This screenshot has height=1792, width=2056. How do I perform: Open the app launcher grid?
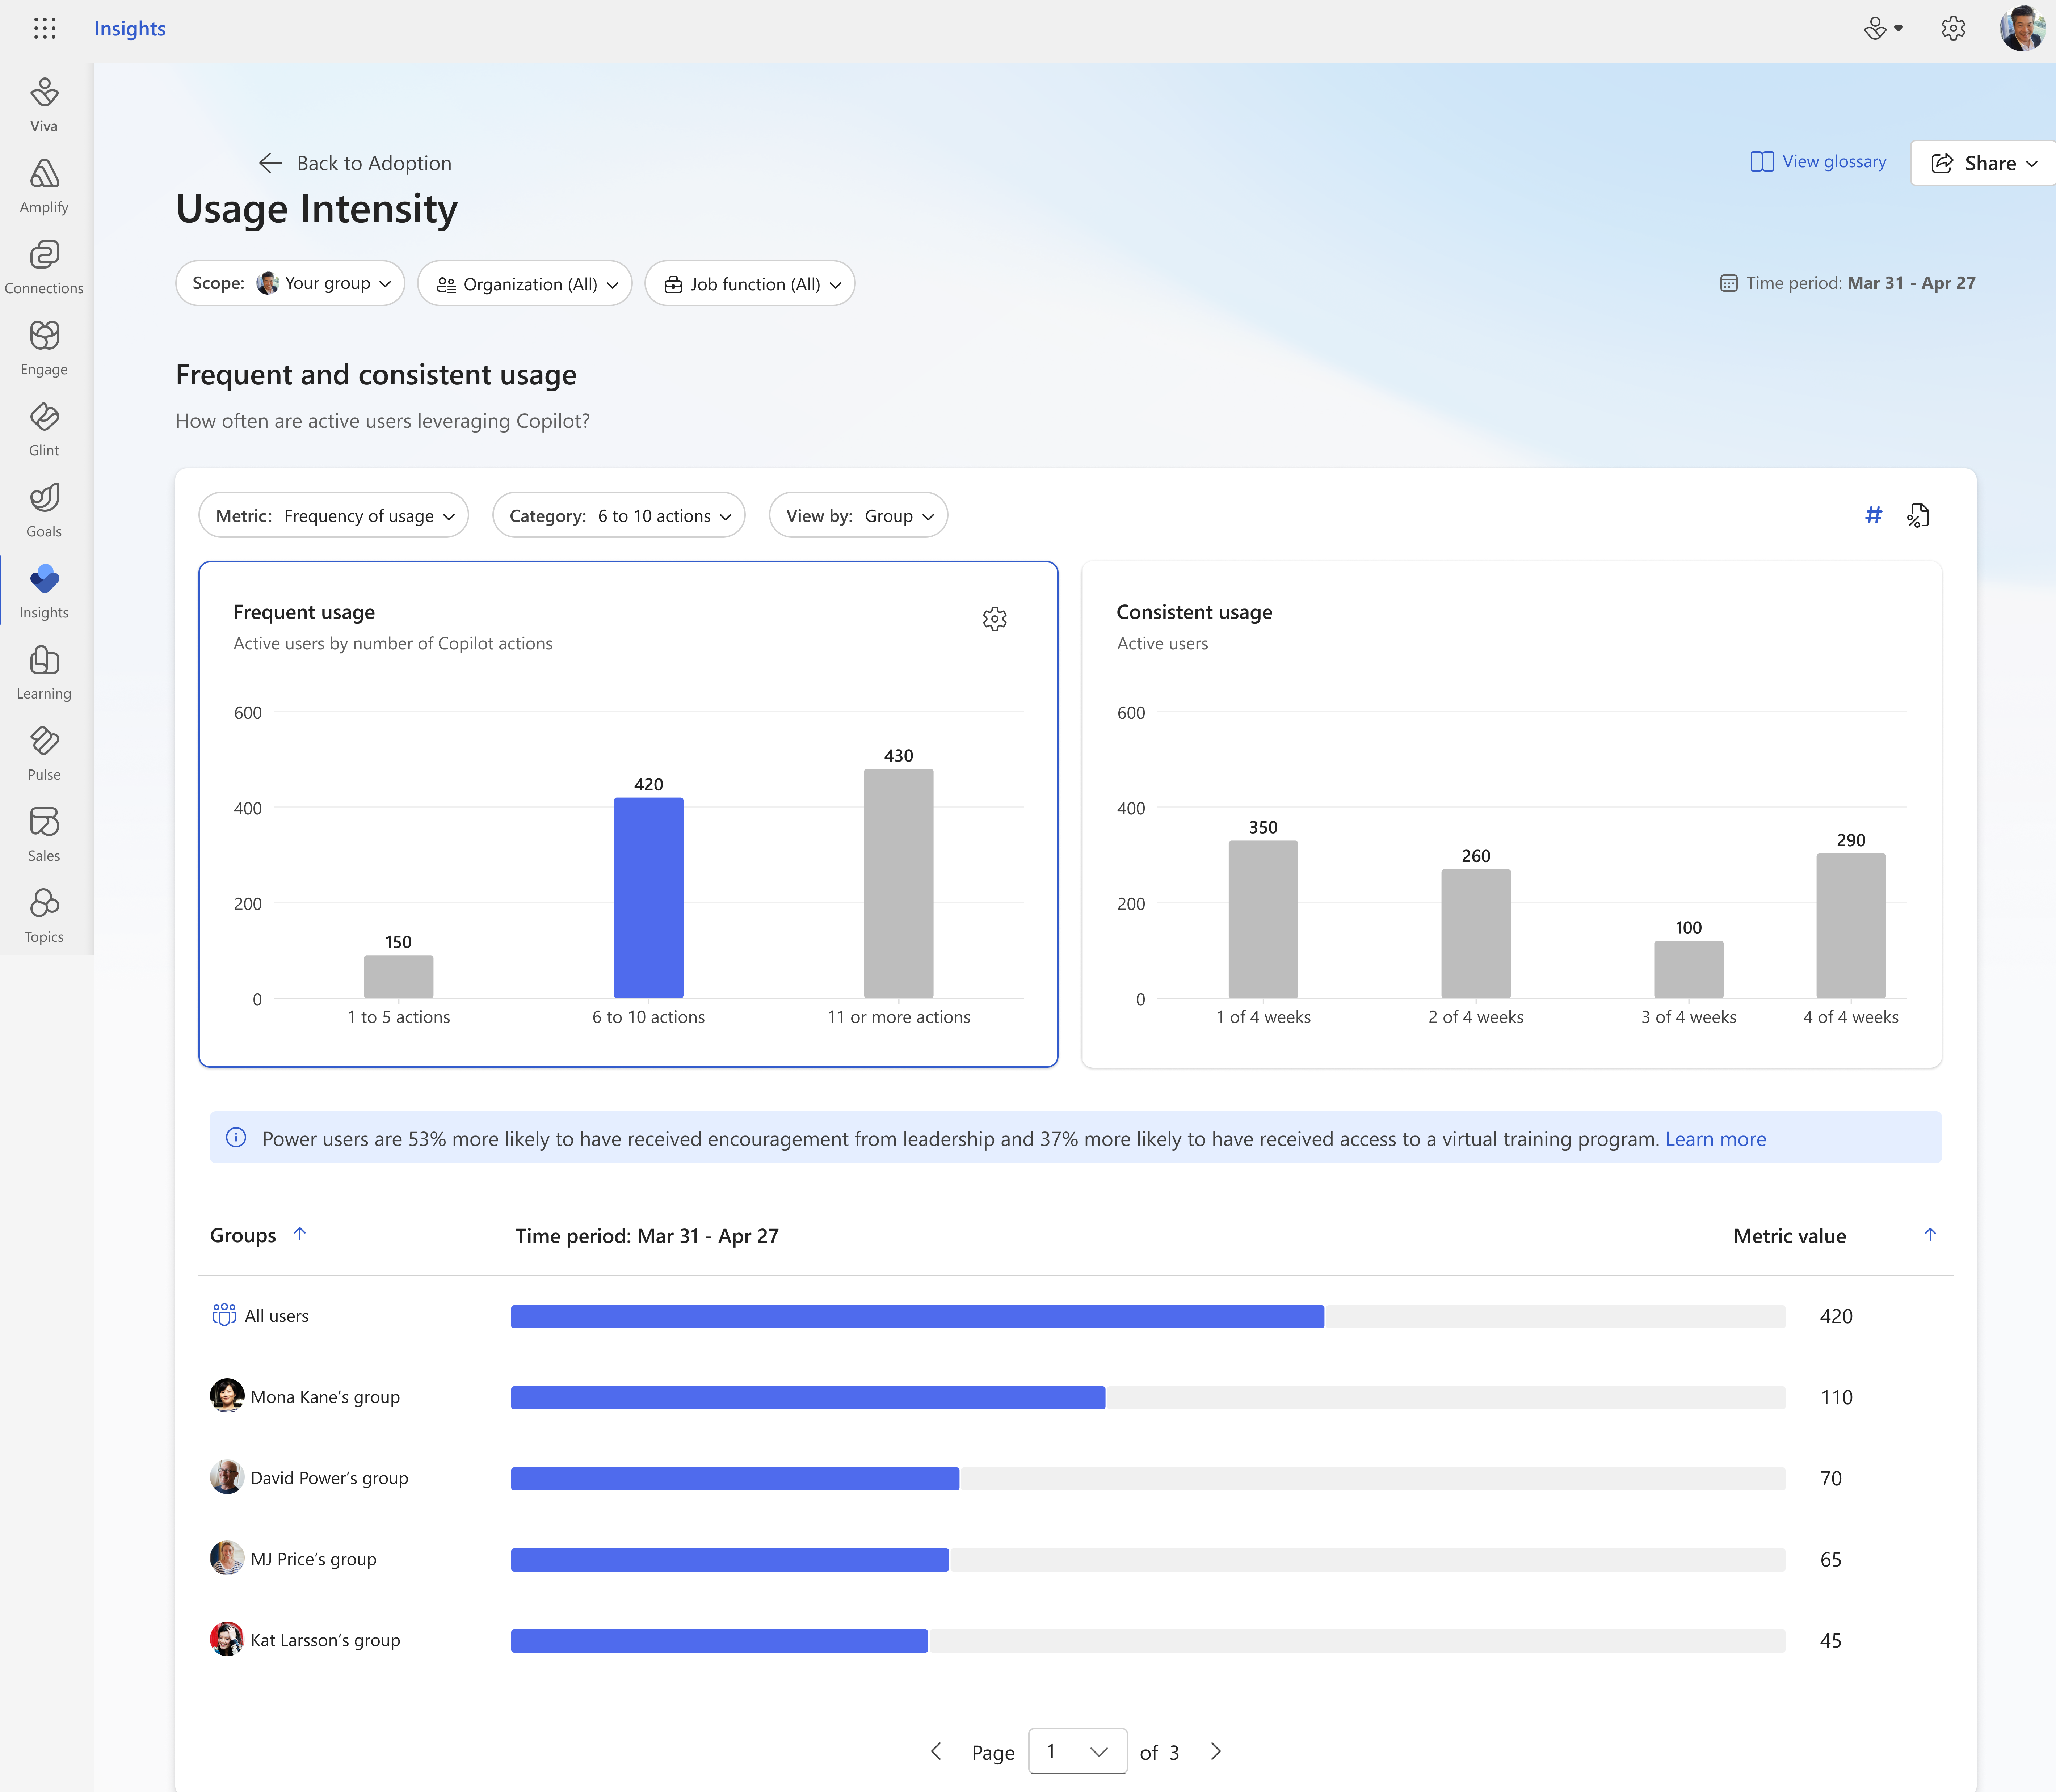coord(44,28)
